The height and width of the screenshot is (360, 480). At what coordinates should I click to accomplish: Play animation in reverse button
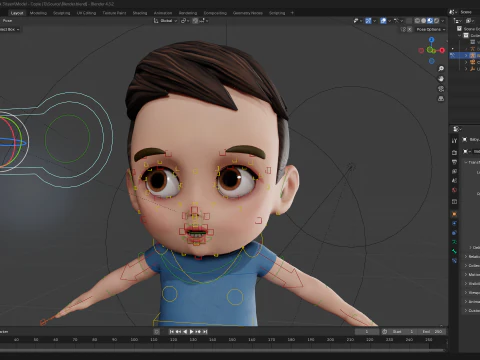185,332
